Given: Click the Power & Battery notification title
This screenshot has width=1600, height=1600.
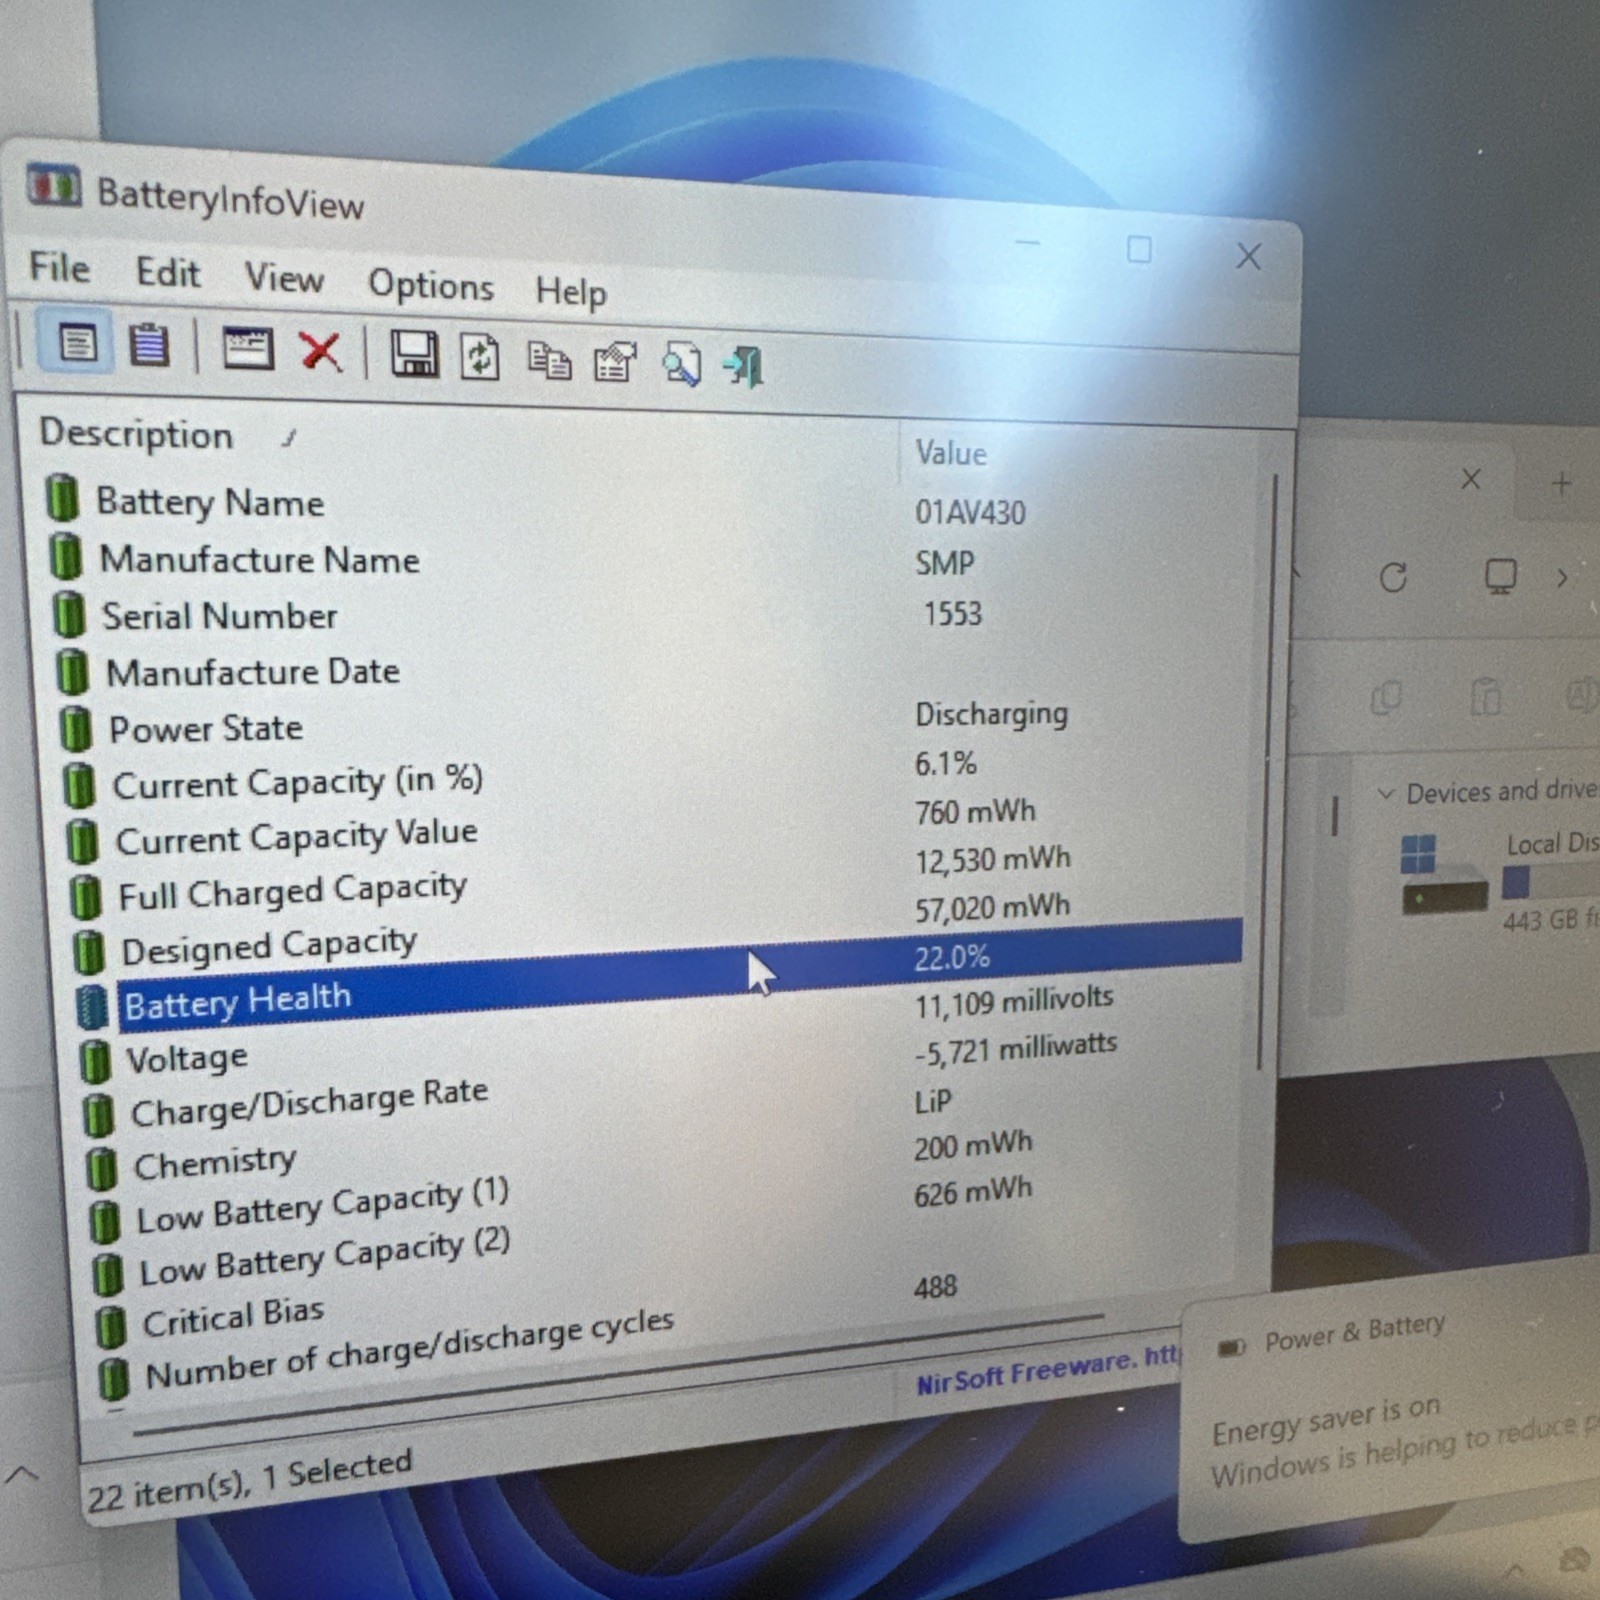Looking at the screenshot, I should pyautogui.click(x=1355, y=1334).
